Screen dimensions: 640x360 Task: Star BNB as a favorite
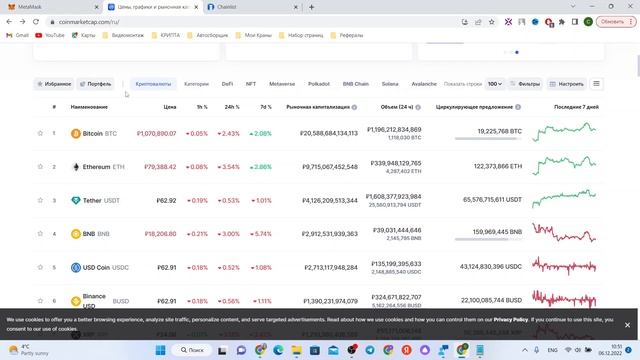pos(40,234)
